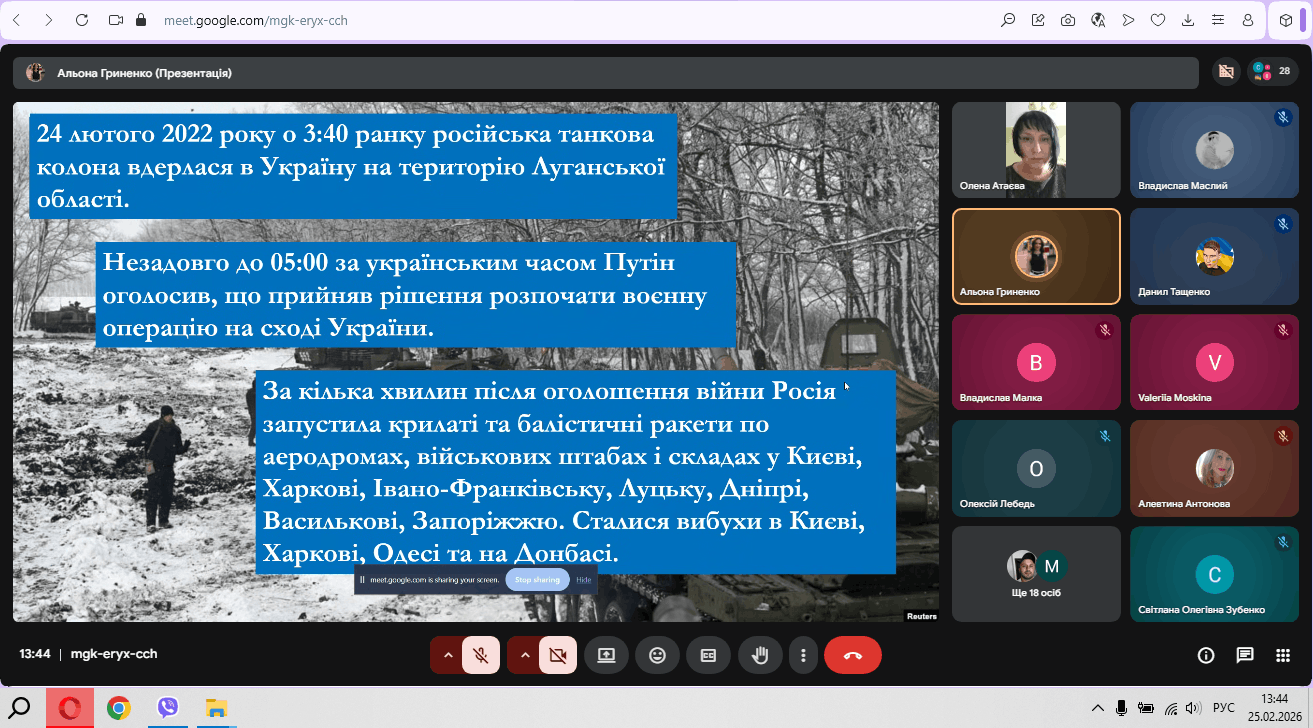This screenshot has height=728, width=1313.
Task: Click the browser snapshot camera icon
Action: (1068, 20)
